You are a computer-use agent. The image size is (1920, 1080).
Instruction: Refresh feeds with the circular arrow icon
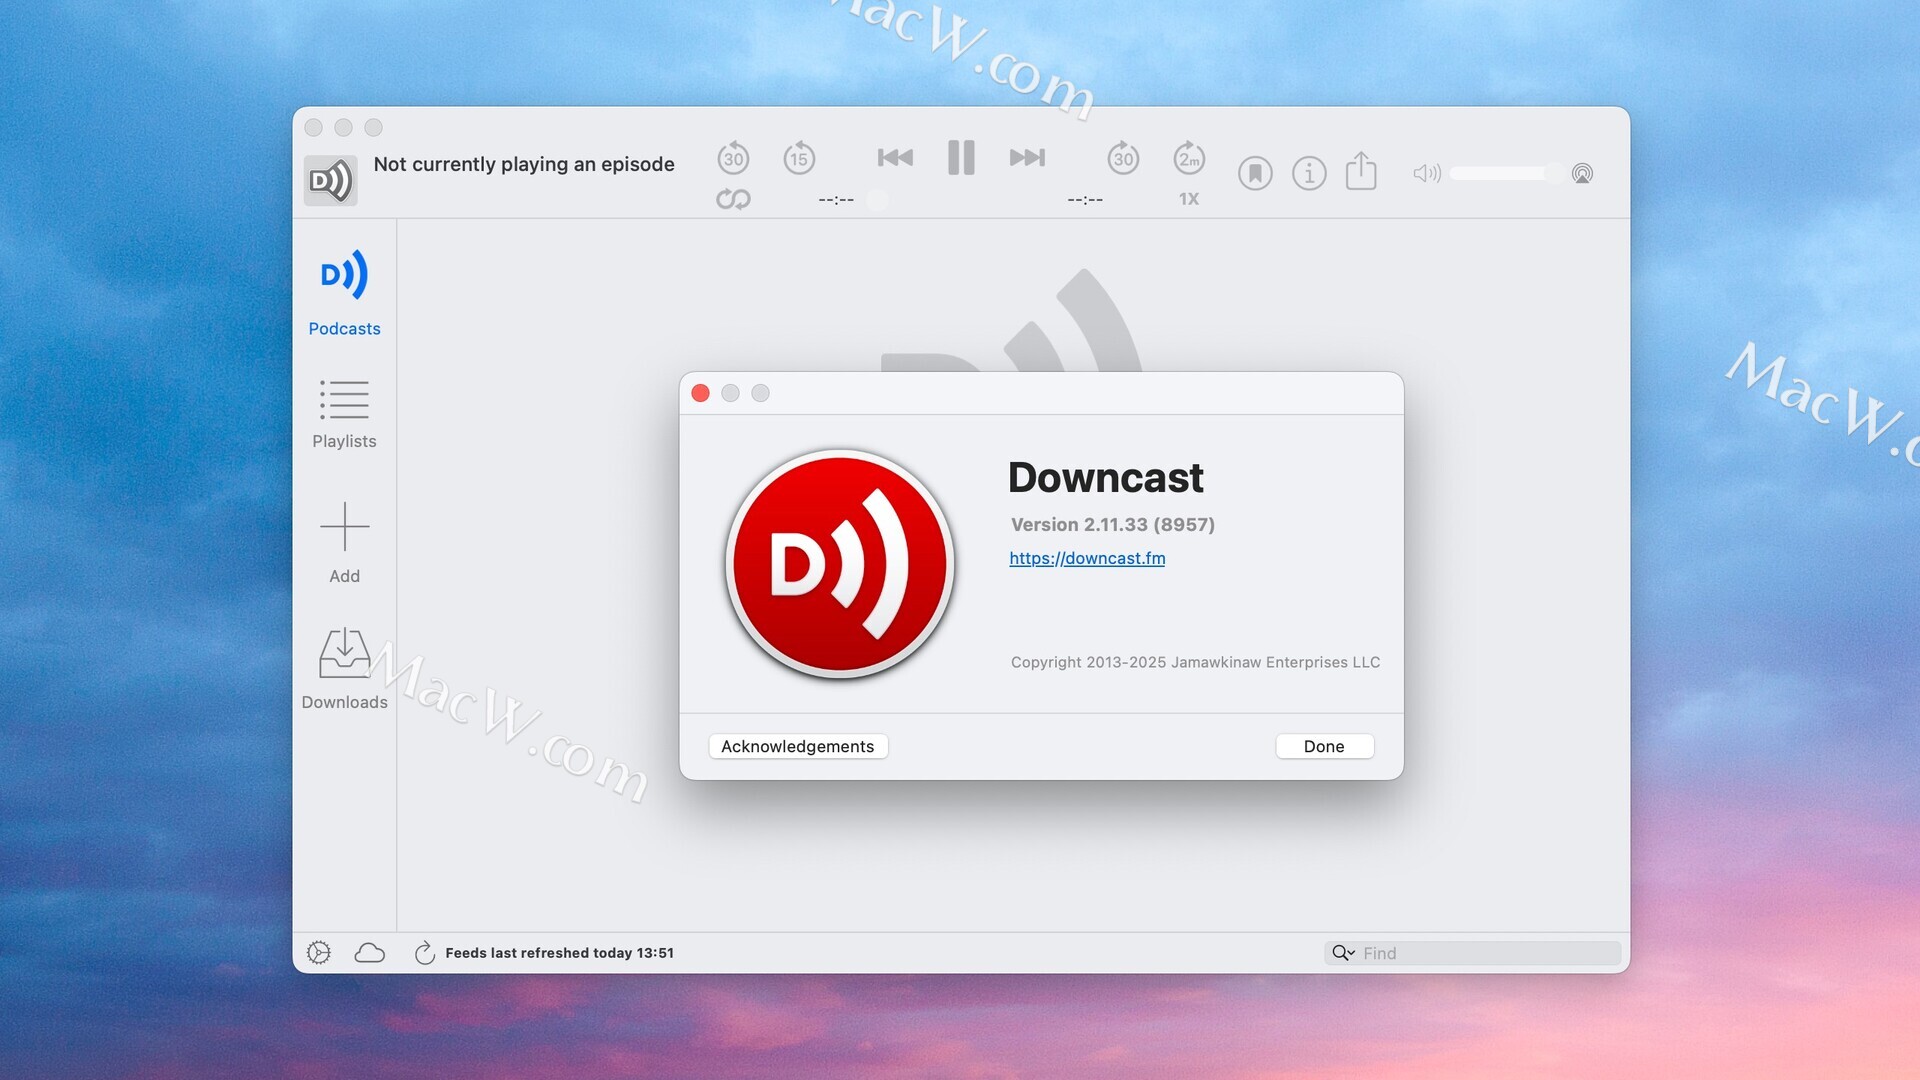424,953
